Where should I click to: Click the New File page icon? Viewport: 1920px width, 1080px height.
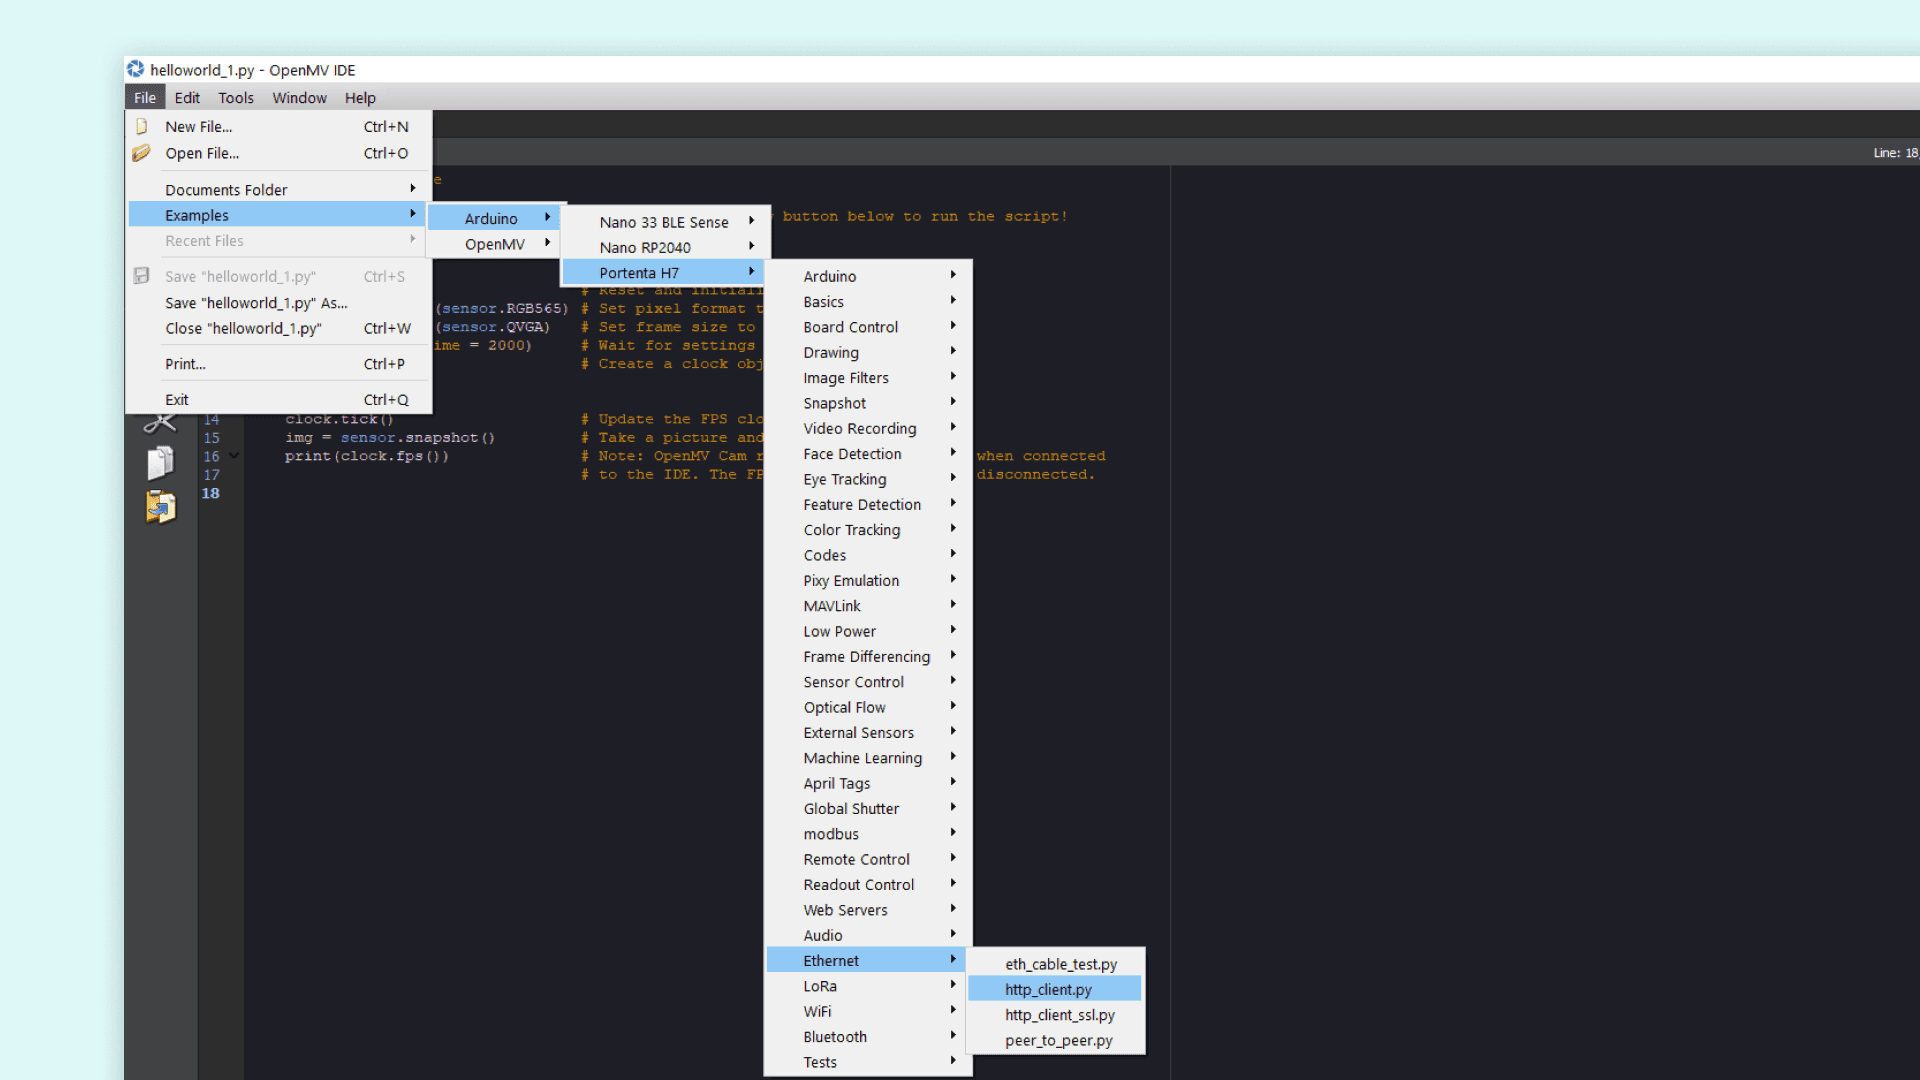click(x=142, y=127)
